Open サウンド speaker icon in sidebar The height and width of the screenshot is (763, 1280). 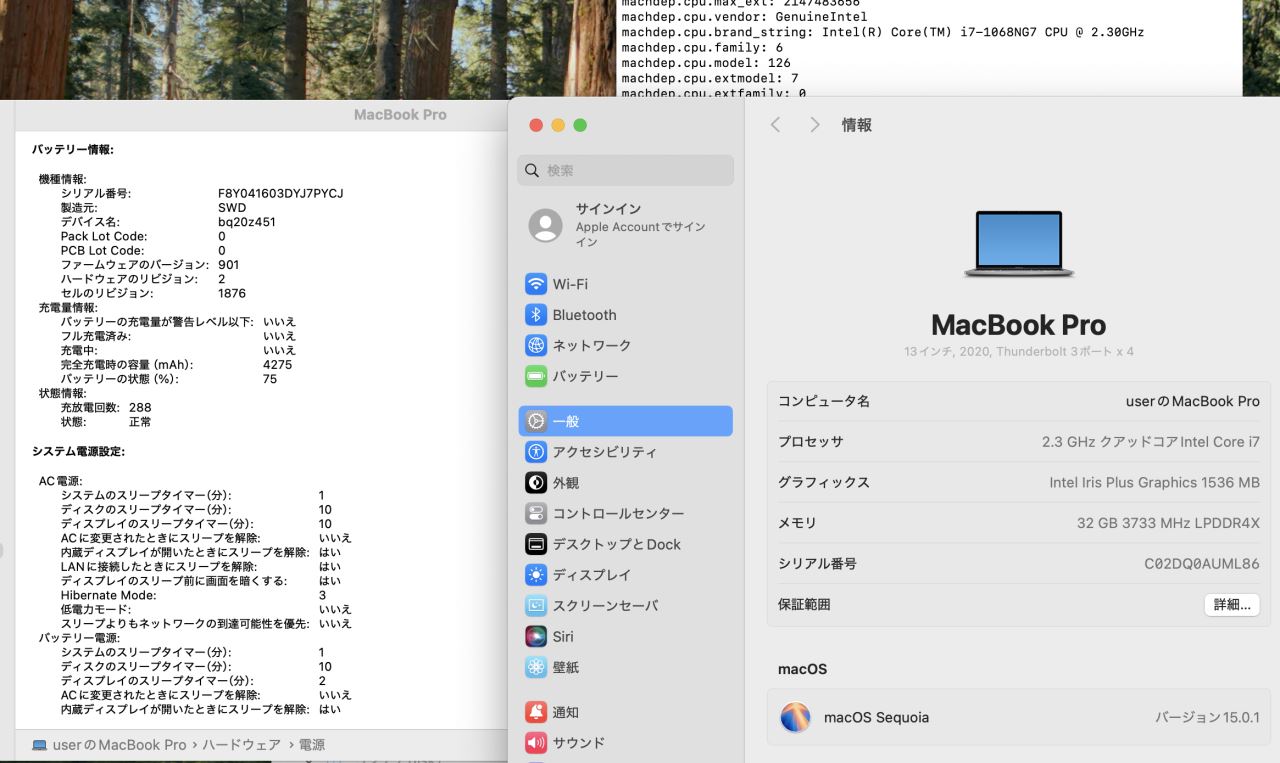(536, 743)
